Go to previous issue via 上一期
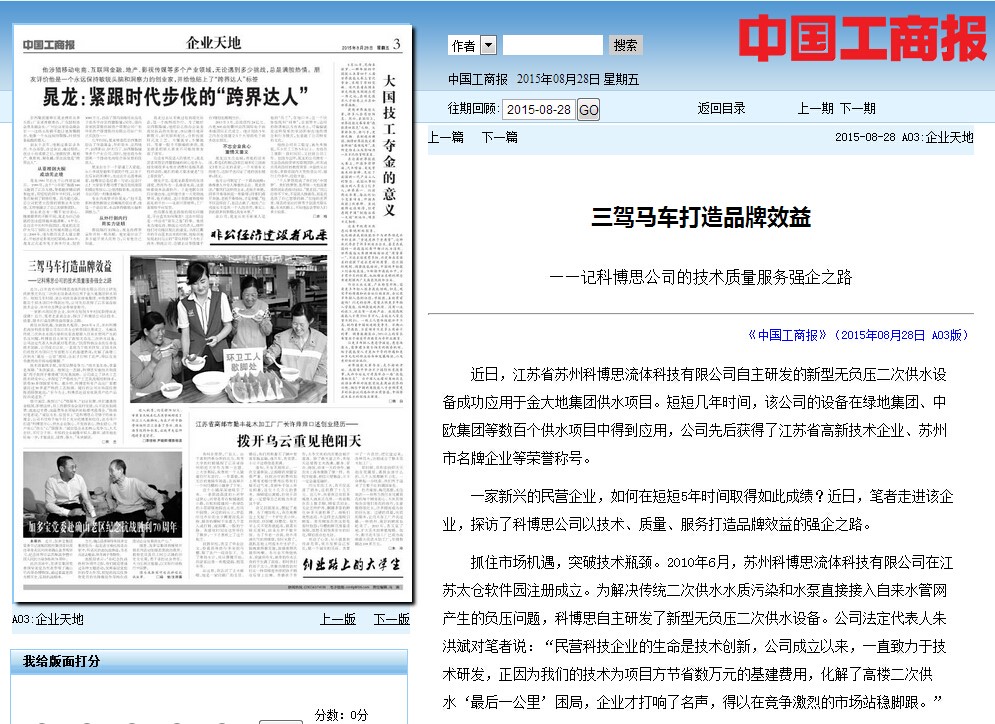Viewport: 995px width, 724px height. (815, 109)
